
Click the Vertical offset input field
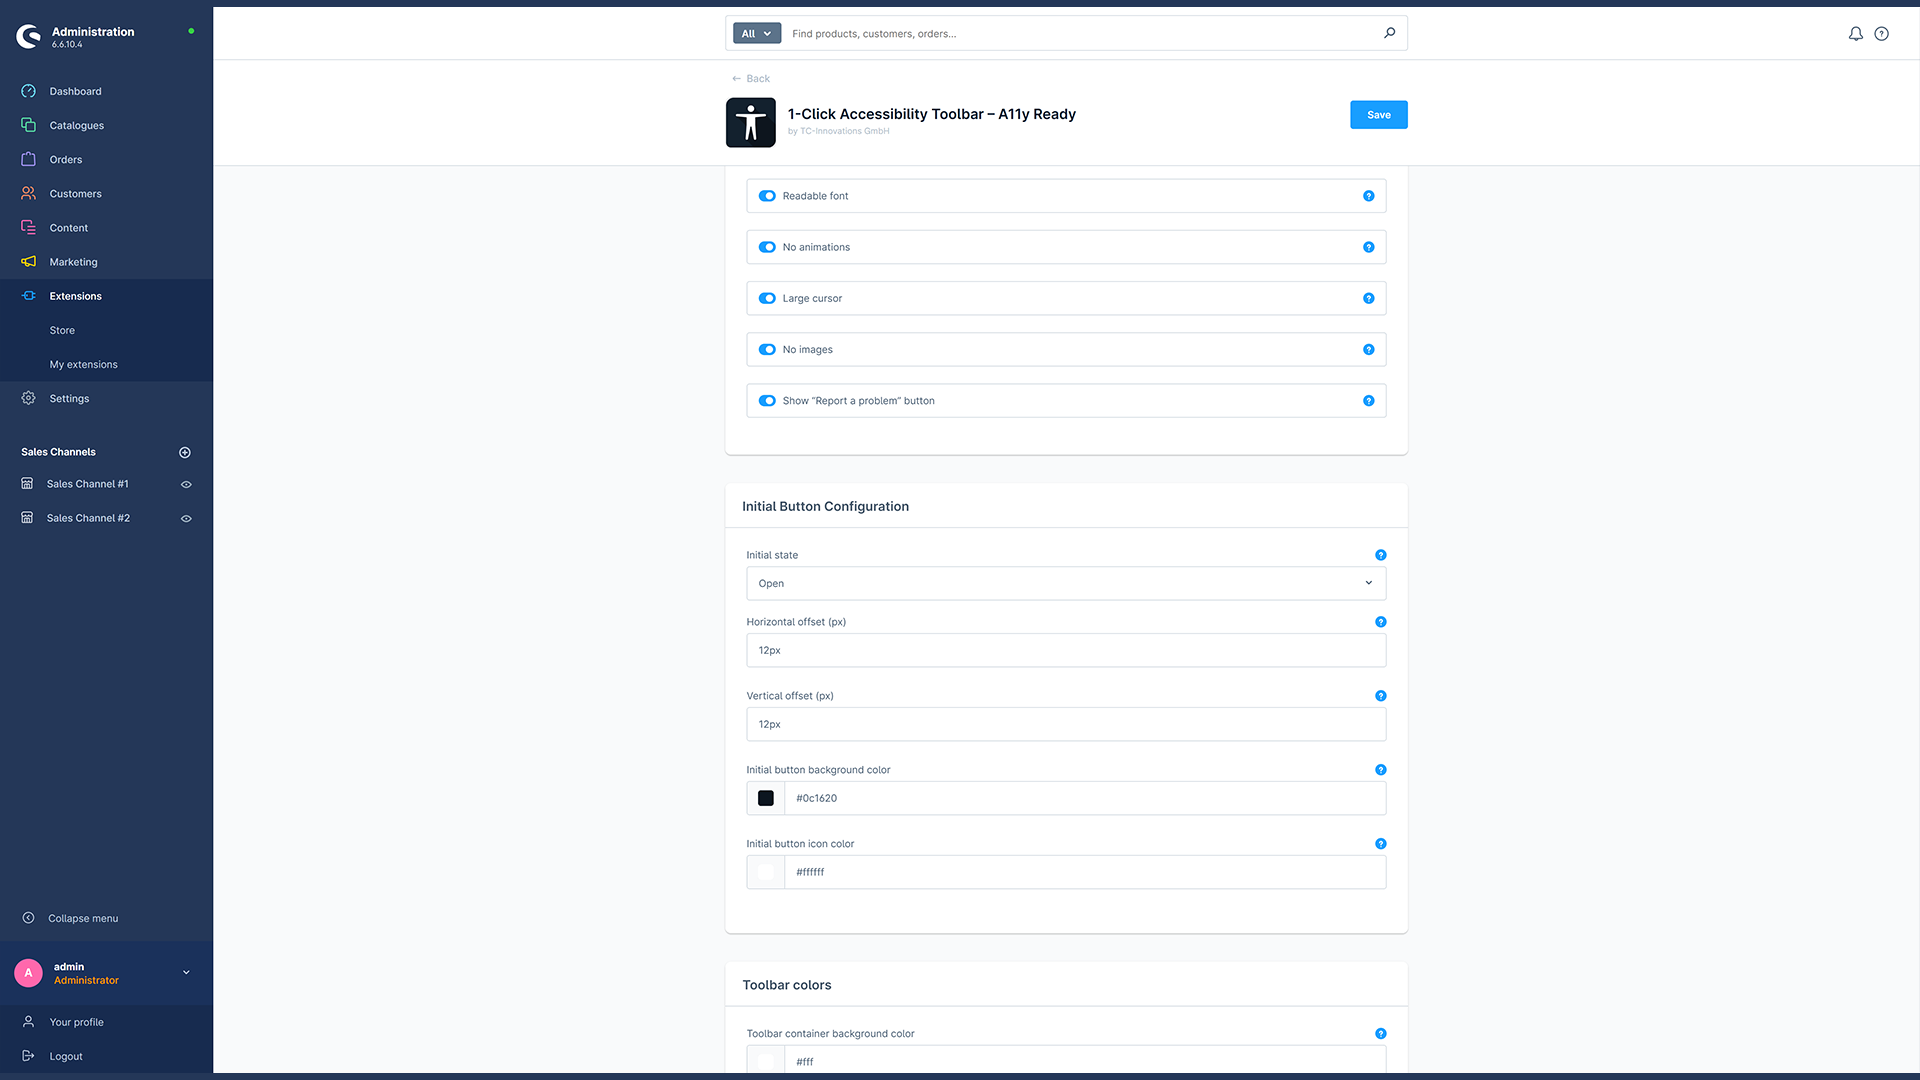1066,724
